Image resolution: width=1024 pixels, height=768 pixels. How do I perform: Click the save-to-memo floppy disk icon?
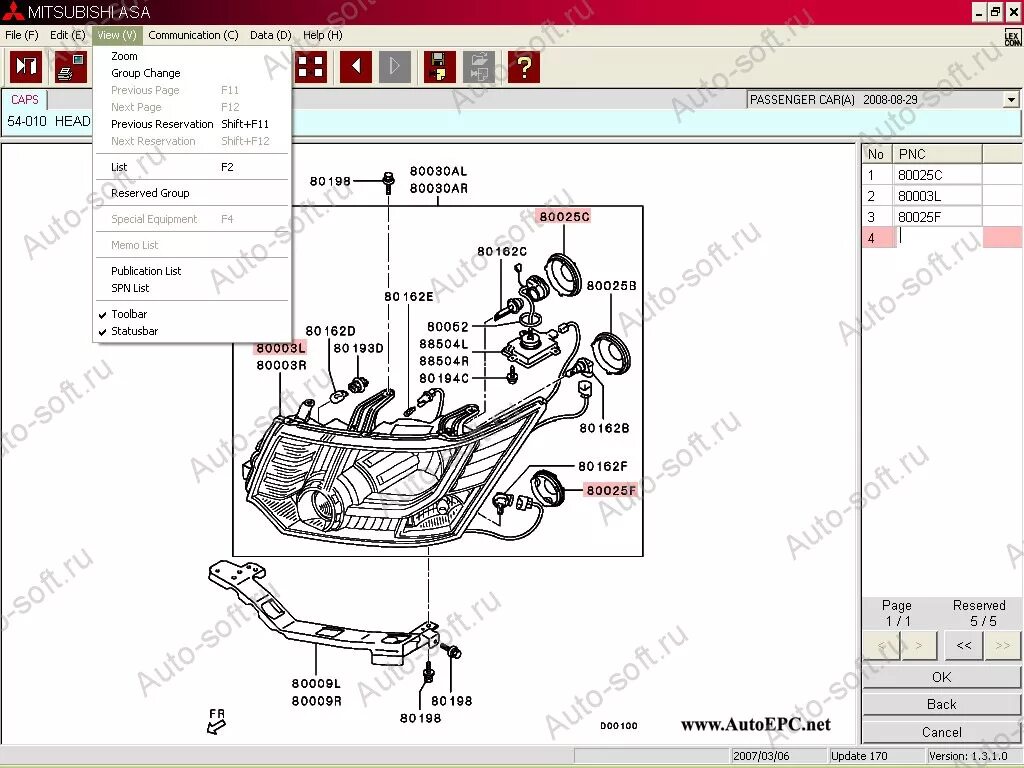tap(440, 67)
